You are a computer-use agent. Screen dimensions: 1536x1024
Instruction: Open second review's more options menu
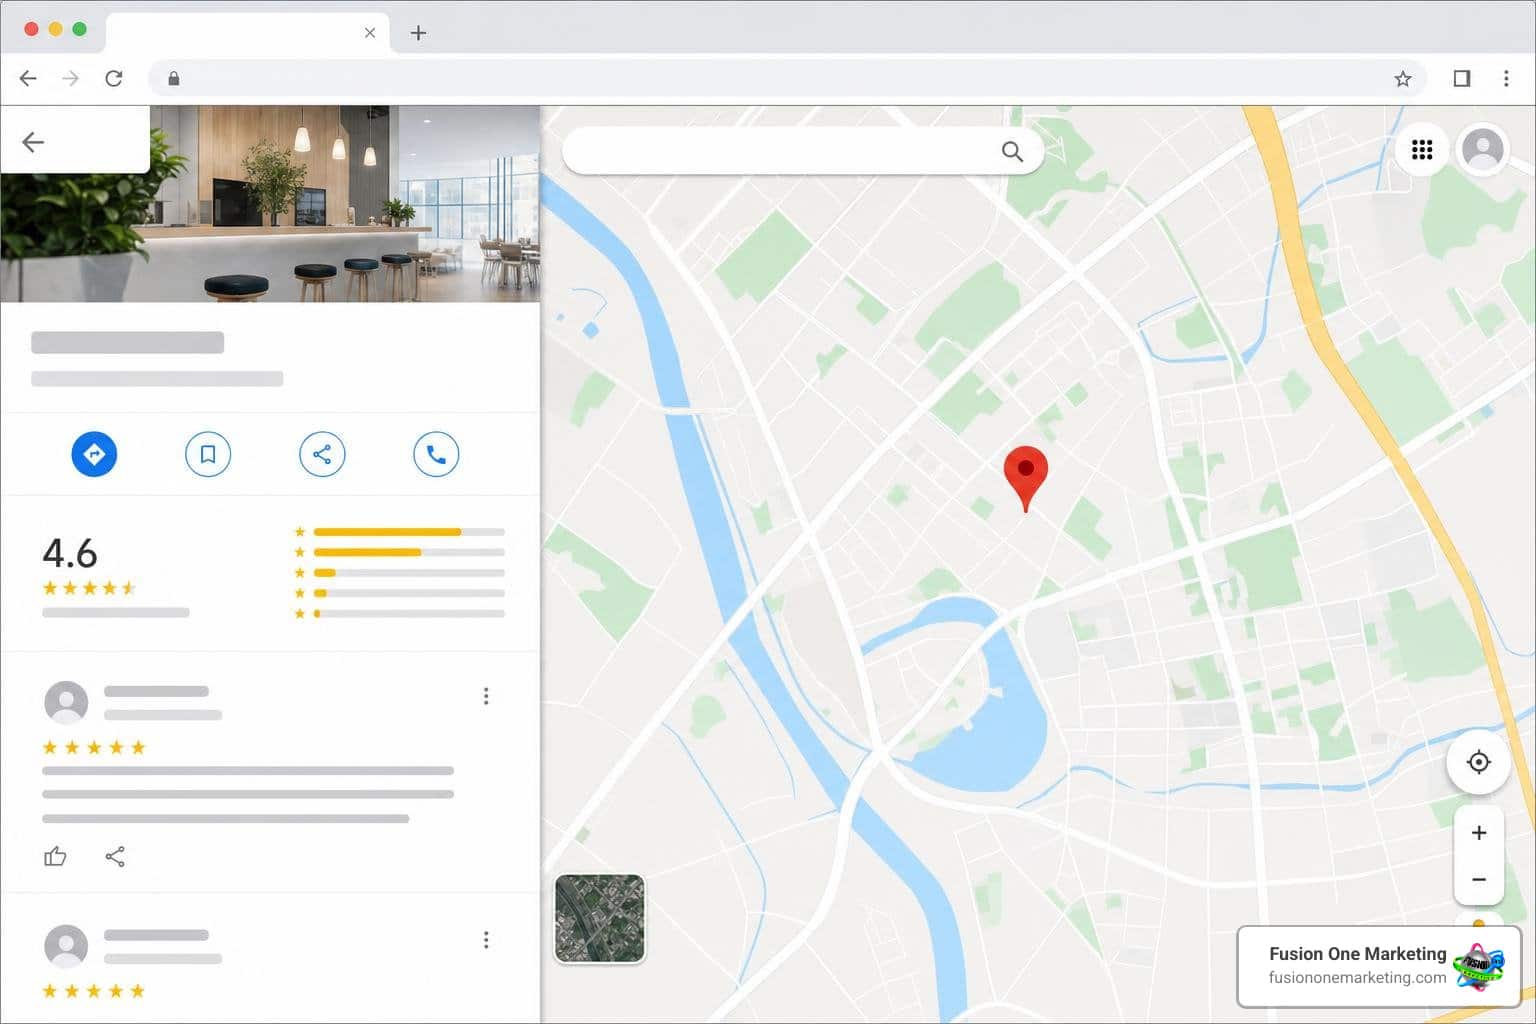486,940
